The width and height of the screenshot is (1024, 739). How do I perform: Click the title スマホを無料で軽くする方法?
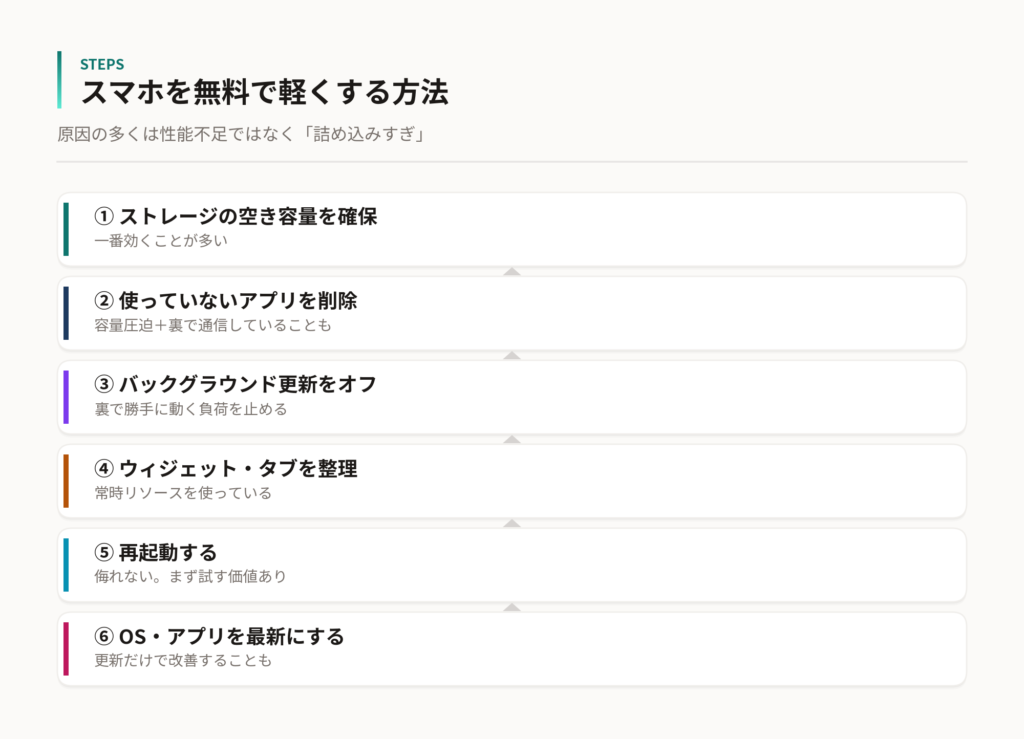coord(264,92)
